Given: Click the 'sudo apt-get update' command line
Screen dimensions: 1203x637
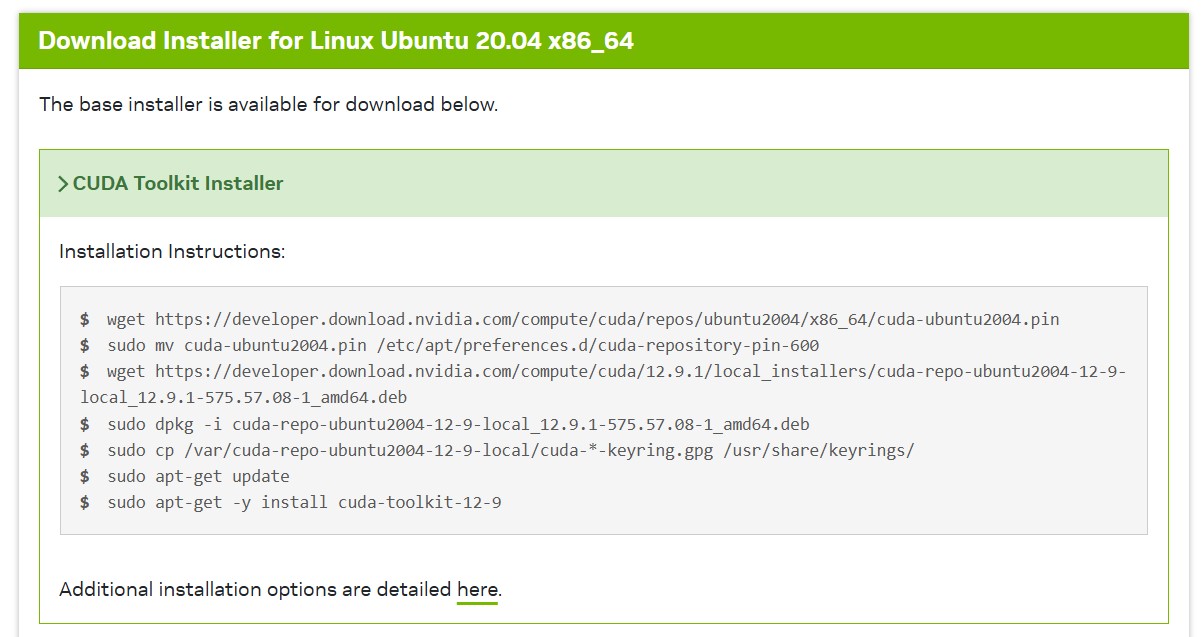Looking at the screenshot, I should (185, 476).
